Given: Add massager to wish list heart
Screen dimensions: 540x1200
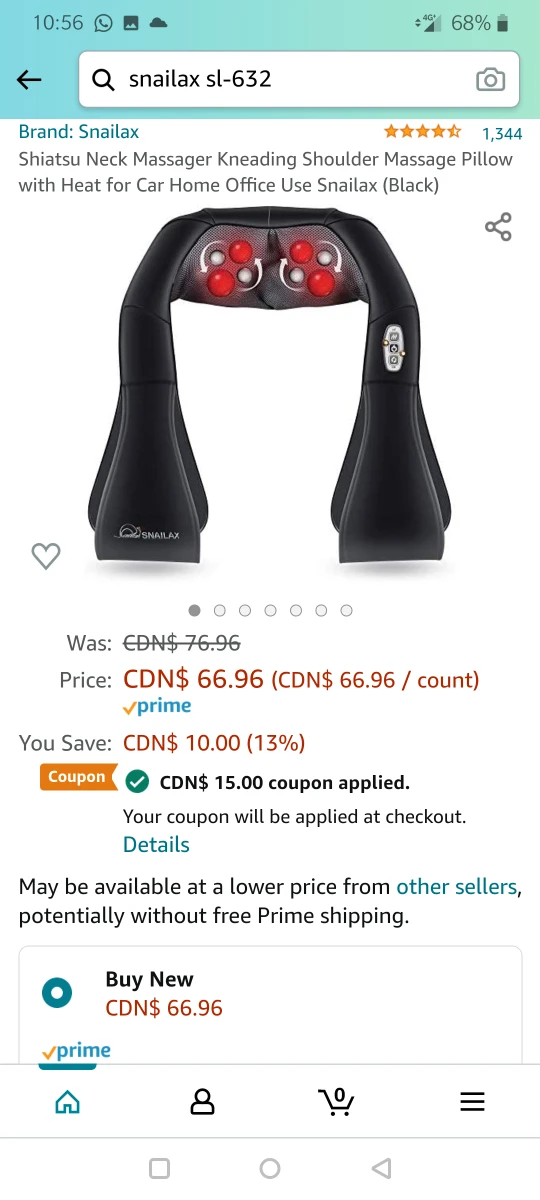Looking at the screenshot, I should [x=46, y=556].
